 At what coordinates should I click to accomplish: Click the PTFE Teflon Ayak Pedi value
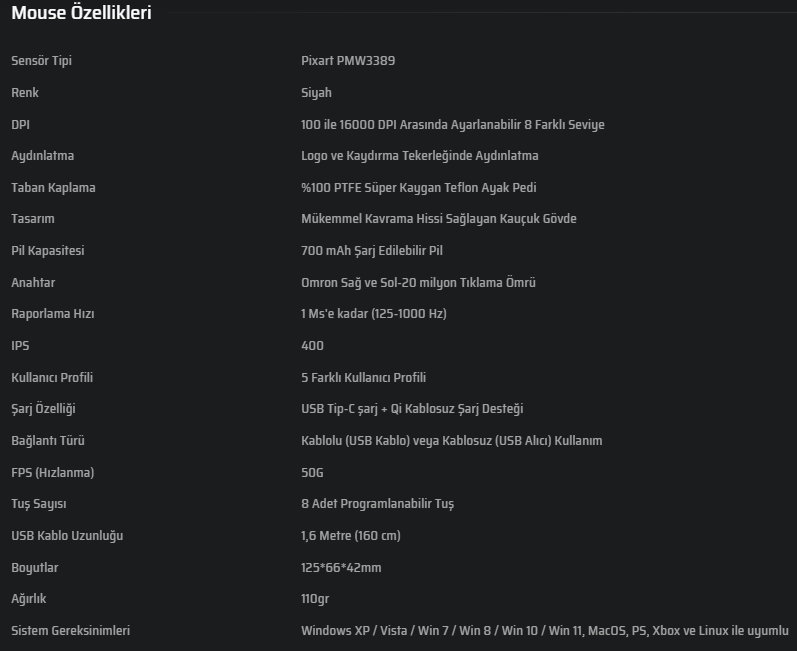[419, 188]
